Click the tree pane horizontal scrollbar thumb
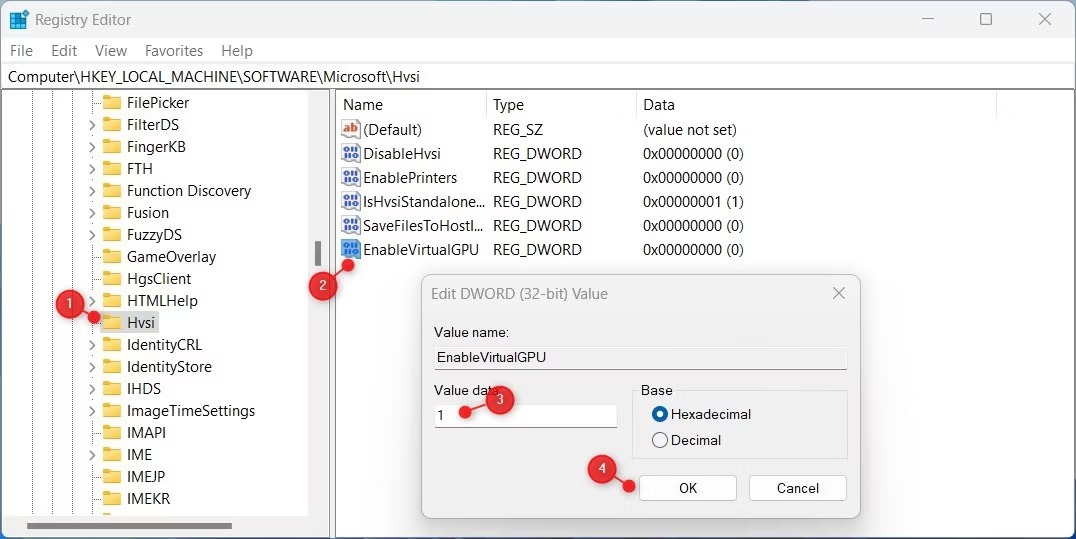 click(x=129, y=526)
